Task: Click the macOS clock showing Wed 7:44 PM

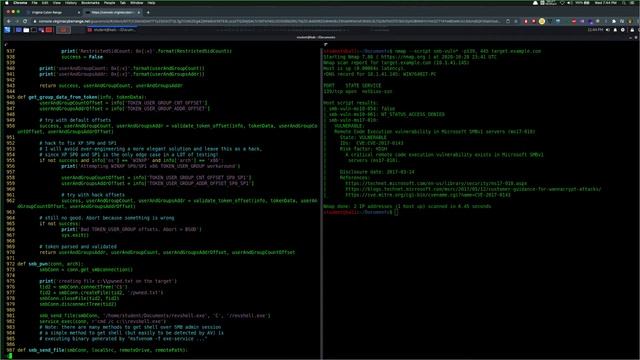Action: 606,3
